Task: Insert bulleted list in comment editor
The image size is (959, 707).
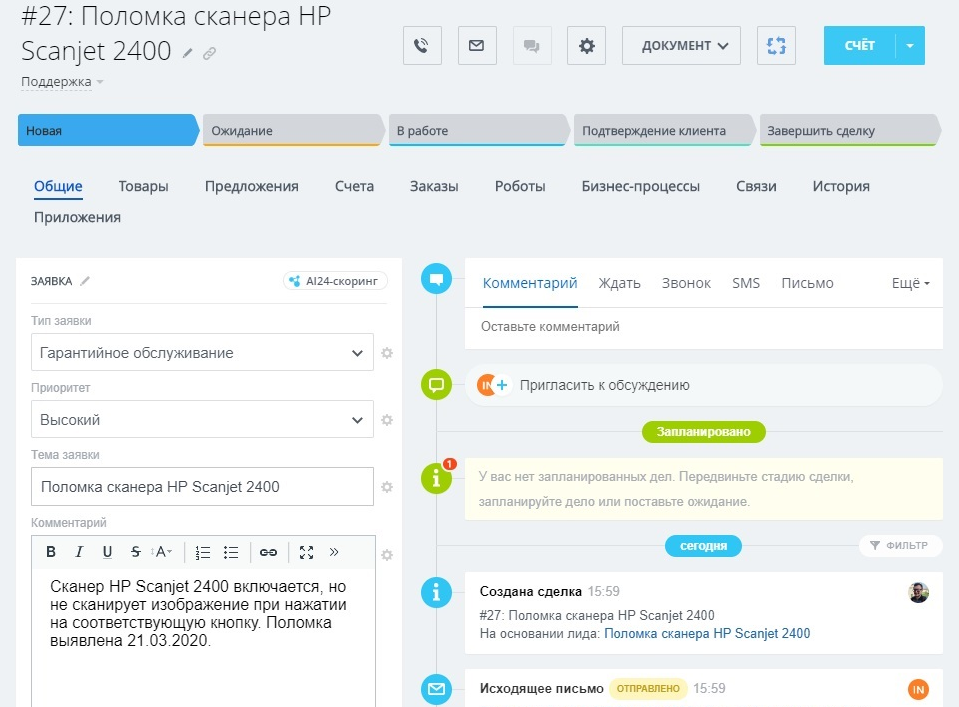Action: [231, 553]
